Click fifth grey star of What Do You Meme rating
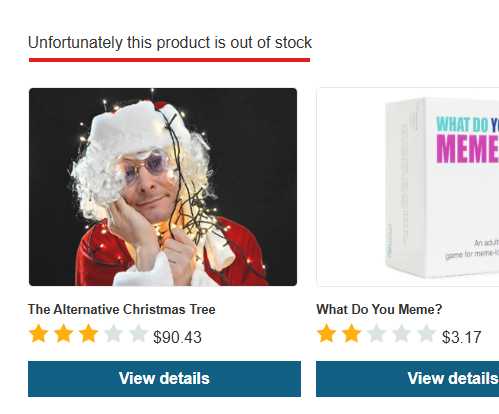Image resolution: width=499 pixels, height=414 pixels. click(426, 333)
